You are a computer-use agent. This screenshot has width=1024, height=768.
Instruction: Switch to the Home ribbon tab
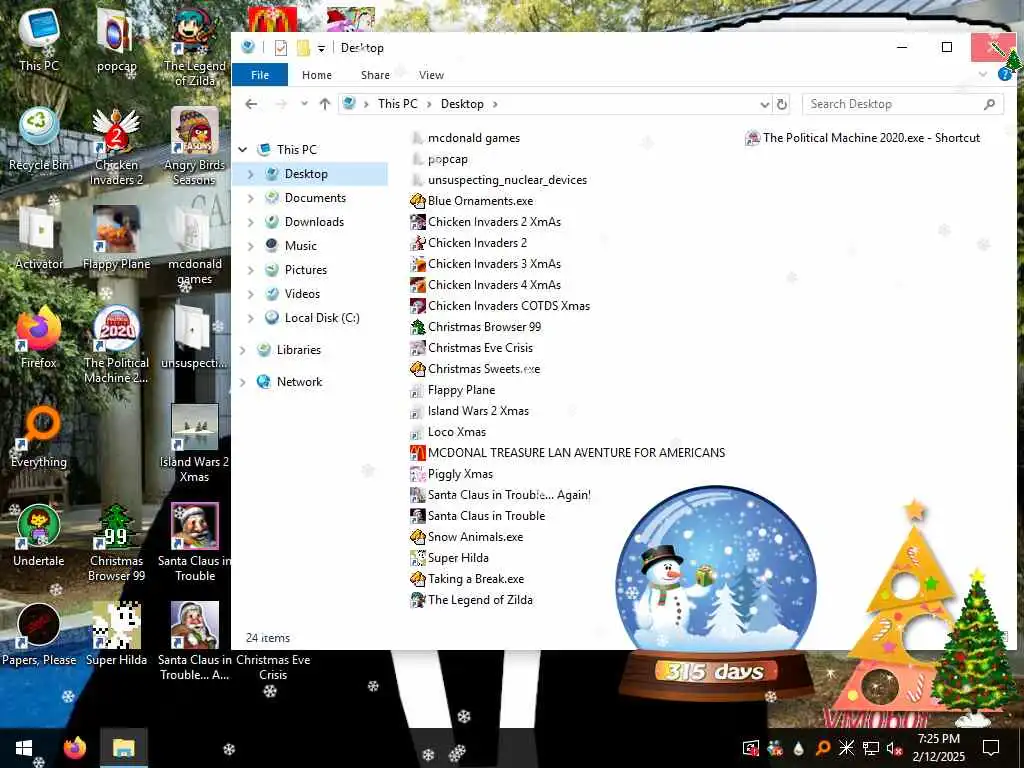317,75
